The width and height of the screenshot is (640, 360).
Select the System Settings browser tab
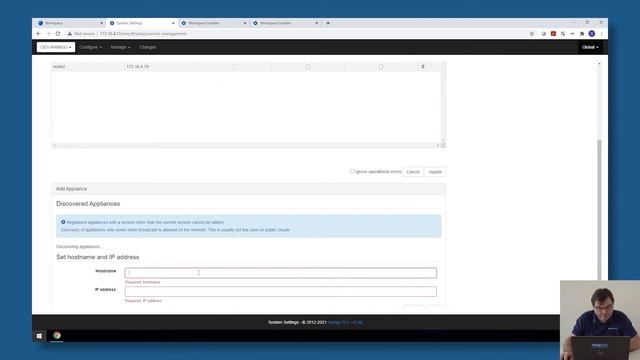click(x=142, y=23)
